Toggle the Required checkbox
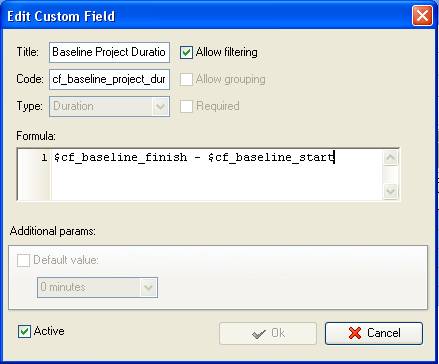This screenshot has height=364, width=439. coord(186,106)
